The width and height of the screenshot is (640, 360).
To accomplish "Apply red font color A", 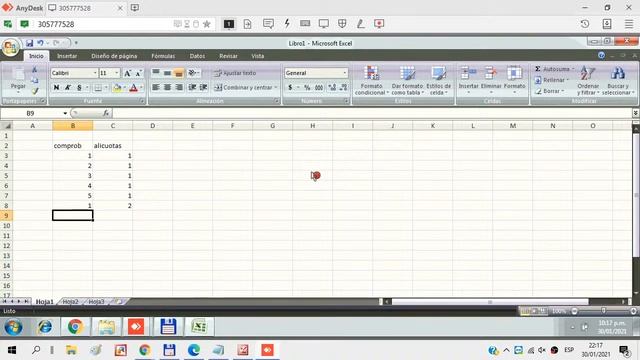I will coord(133,87).
